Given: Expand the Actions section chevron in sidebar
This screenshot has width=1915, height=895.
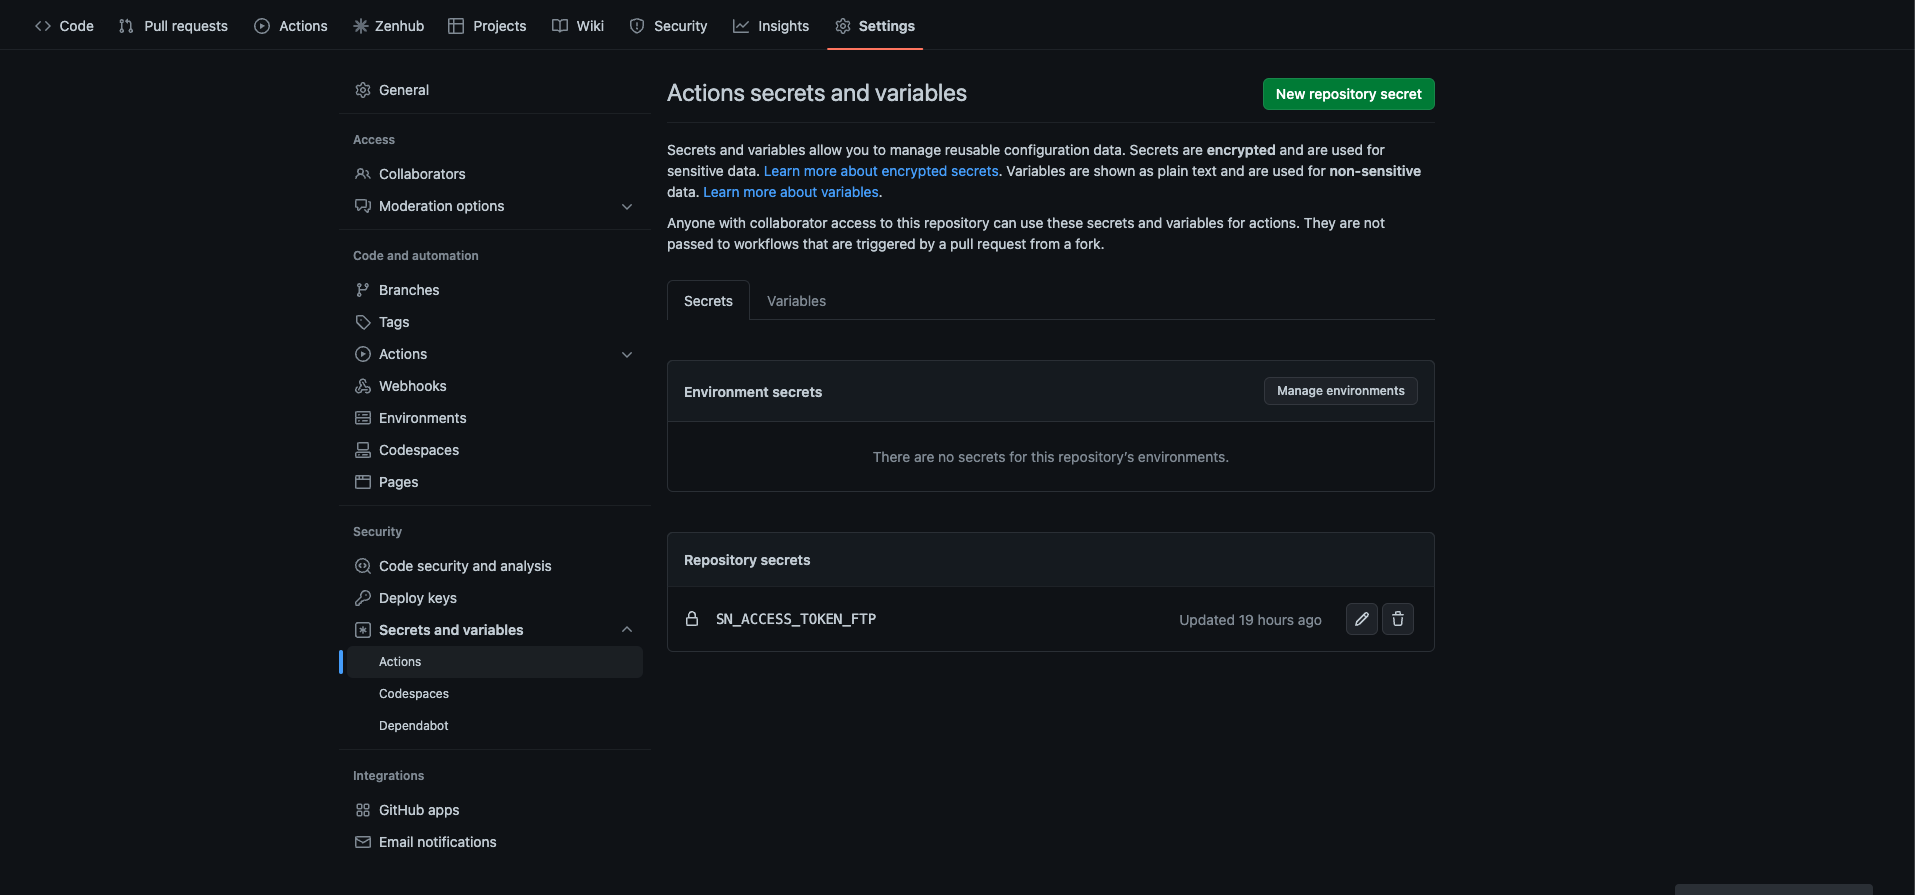Looking at the screenshot, I should pyautogui.click(x=627, y=354).
